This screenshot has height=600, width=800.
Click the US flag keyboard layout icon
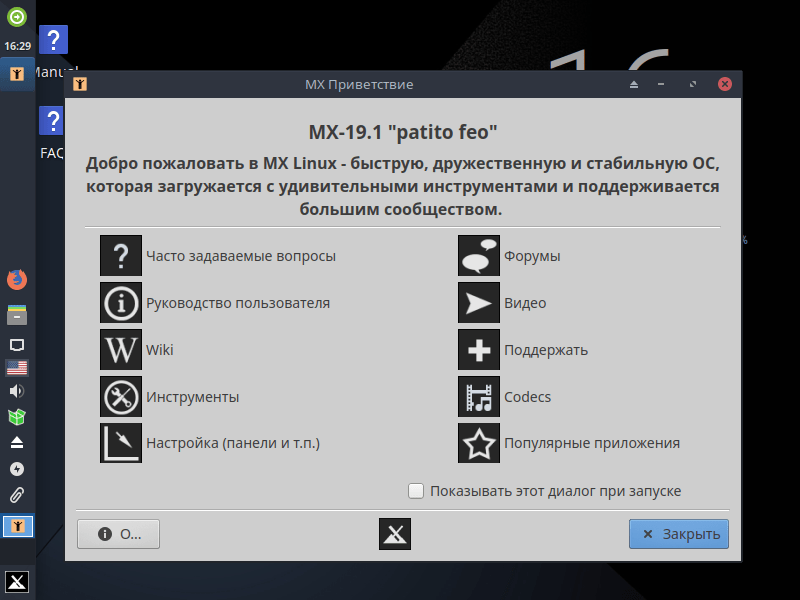pyautogui.click(x=17, y=368)
